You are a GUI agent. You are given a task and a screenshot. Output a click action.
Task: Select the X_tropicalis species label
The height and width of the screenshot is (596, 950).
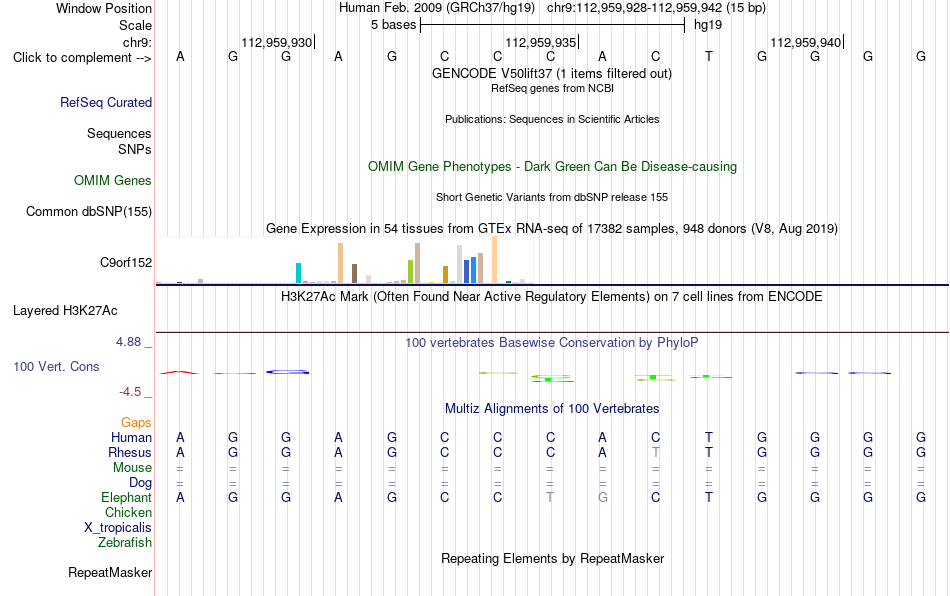pyautogui.click(x=118, y=528)
